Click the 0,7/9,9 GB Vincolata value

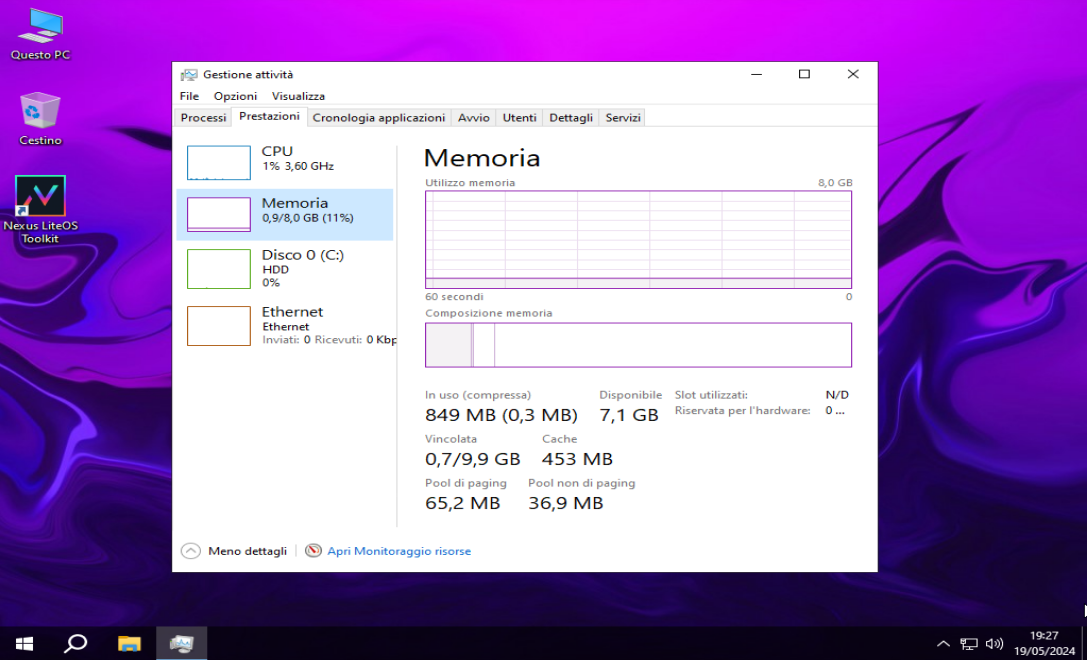pyautogui.click(x=472, y=459)
